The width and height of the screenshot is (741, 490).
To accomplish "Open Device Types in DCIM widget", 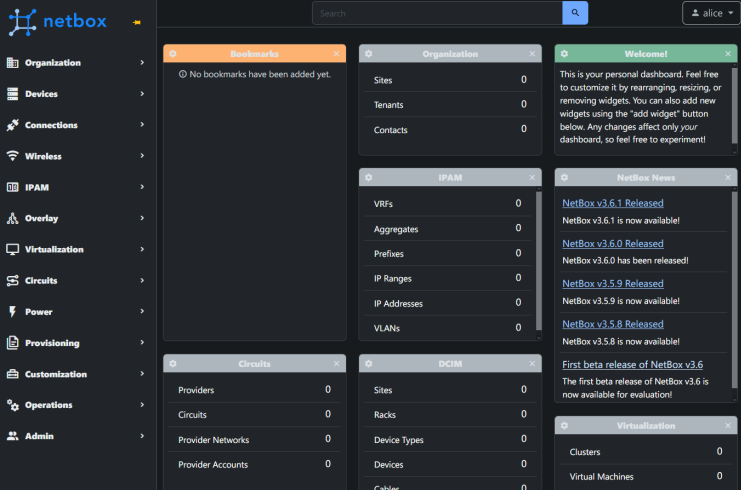I will point(450,439).
